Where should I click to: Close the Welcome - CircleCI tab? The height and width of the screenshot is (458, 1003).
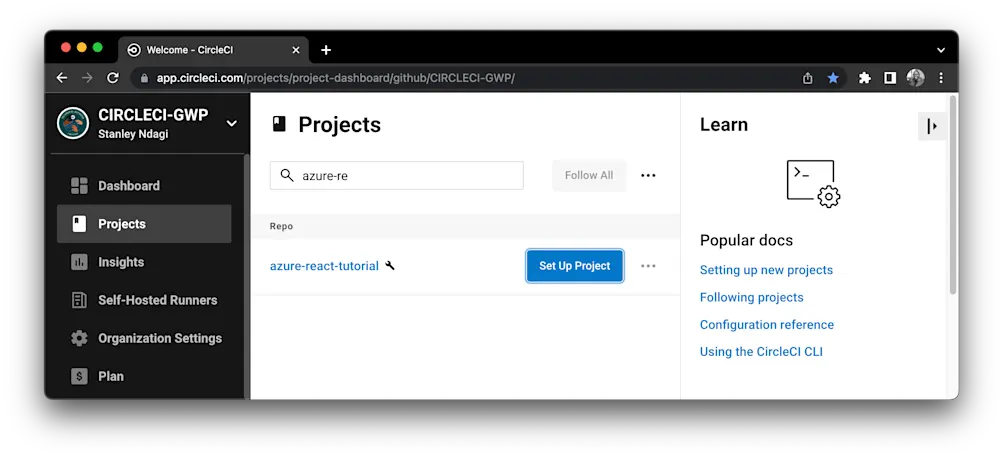(296, 50)
